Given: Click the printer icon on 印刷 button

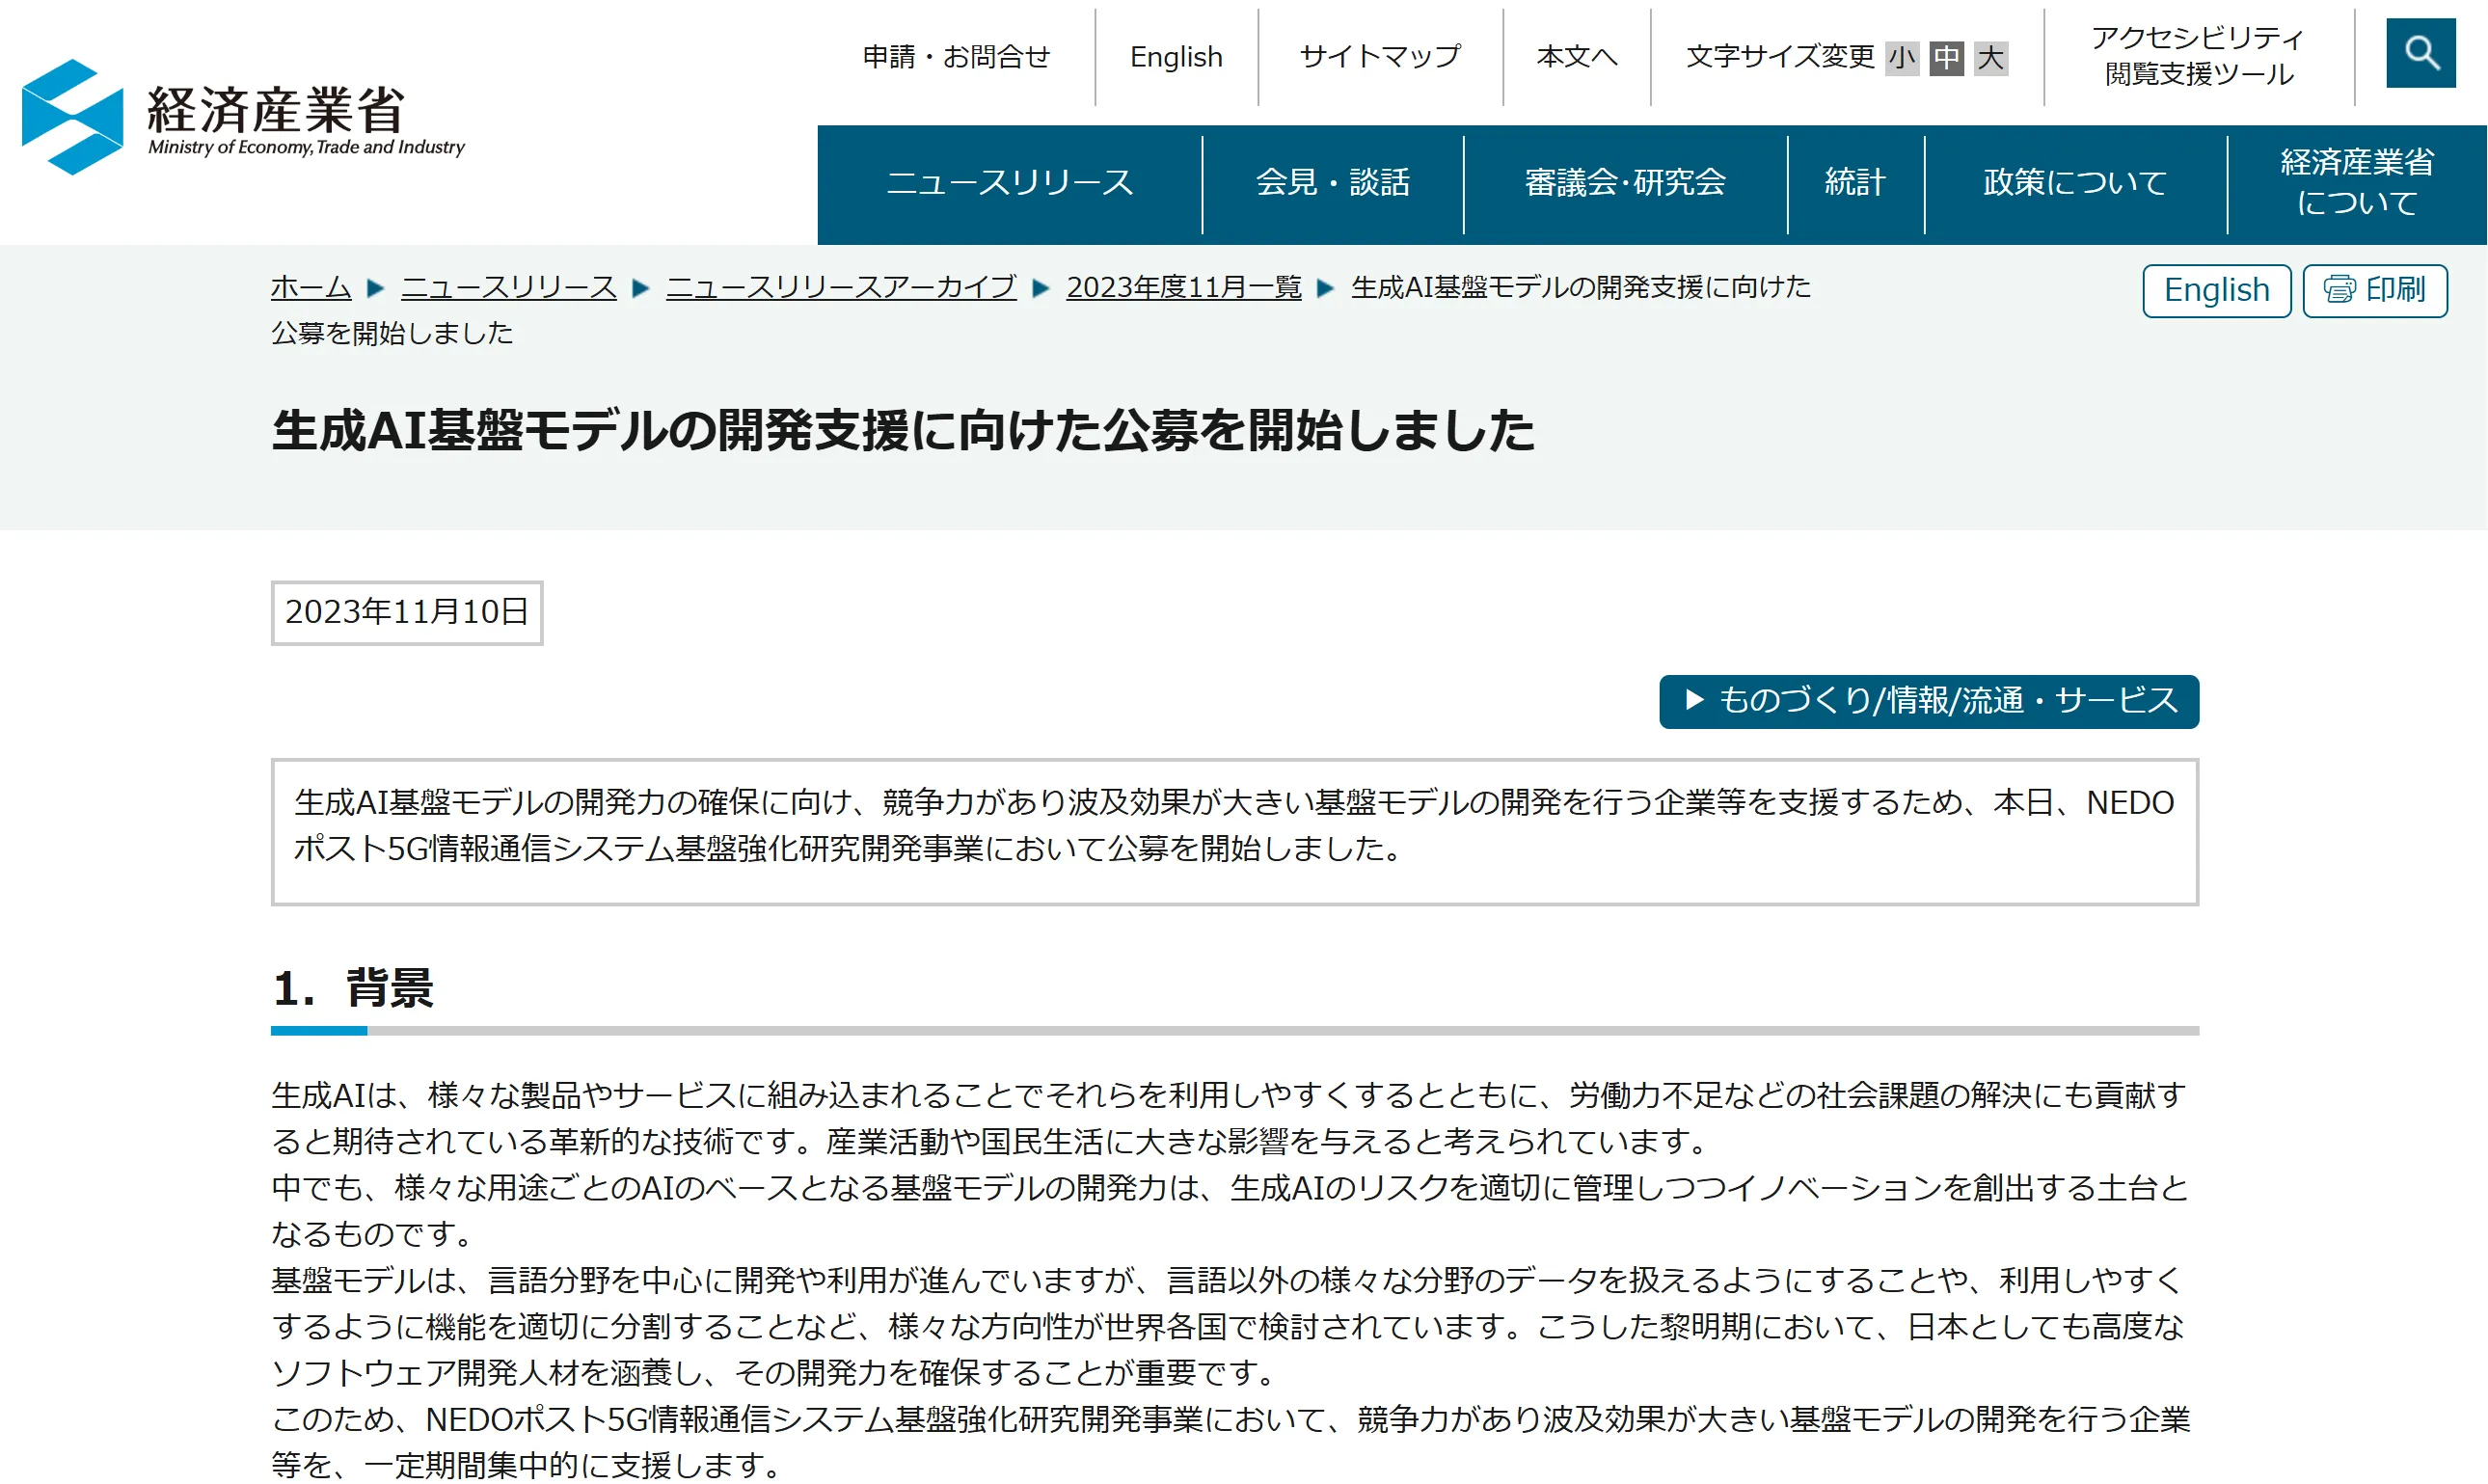Looking at the screenshot, I should 2339,290.
